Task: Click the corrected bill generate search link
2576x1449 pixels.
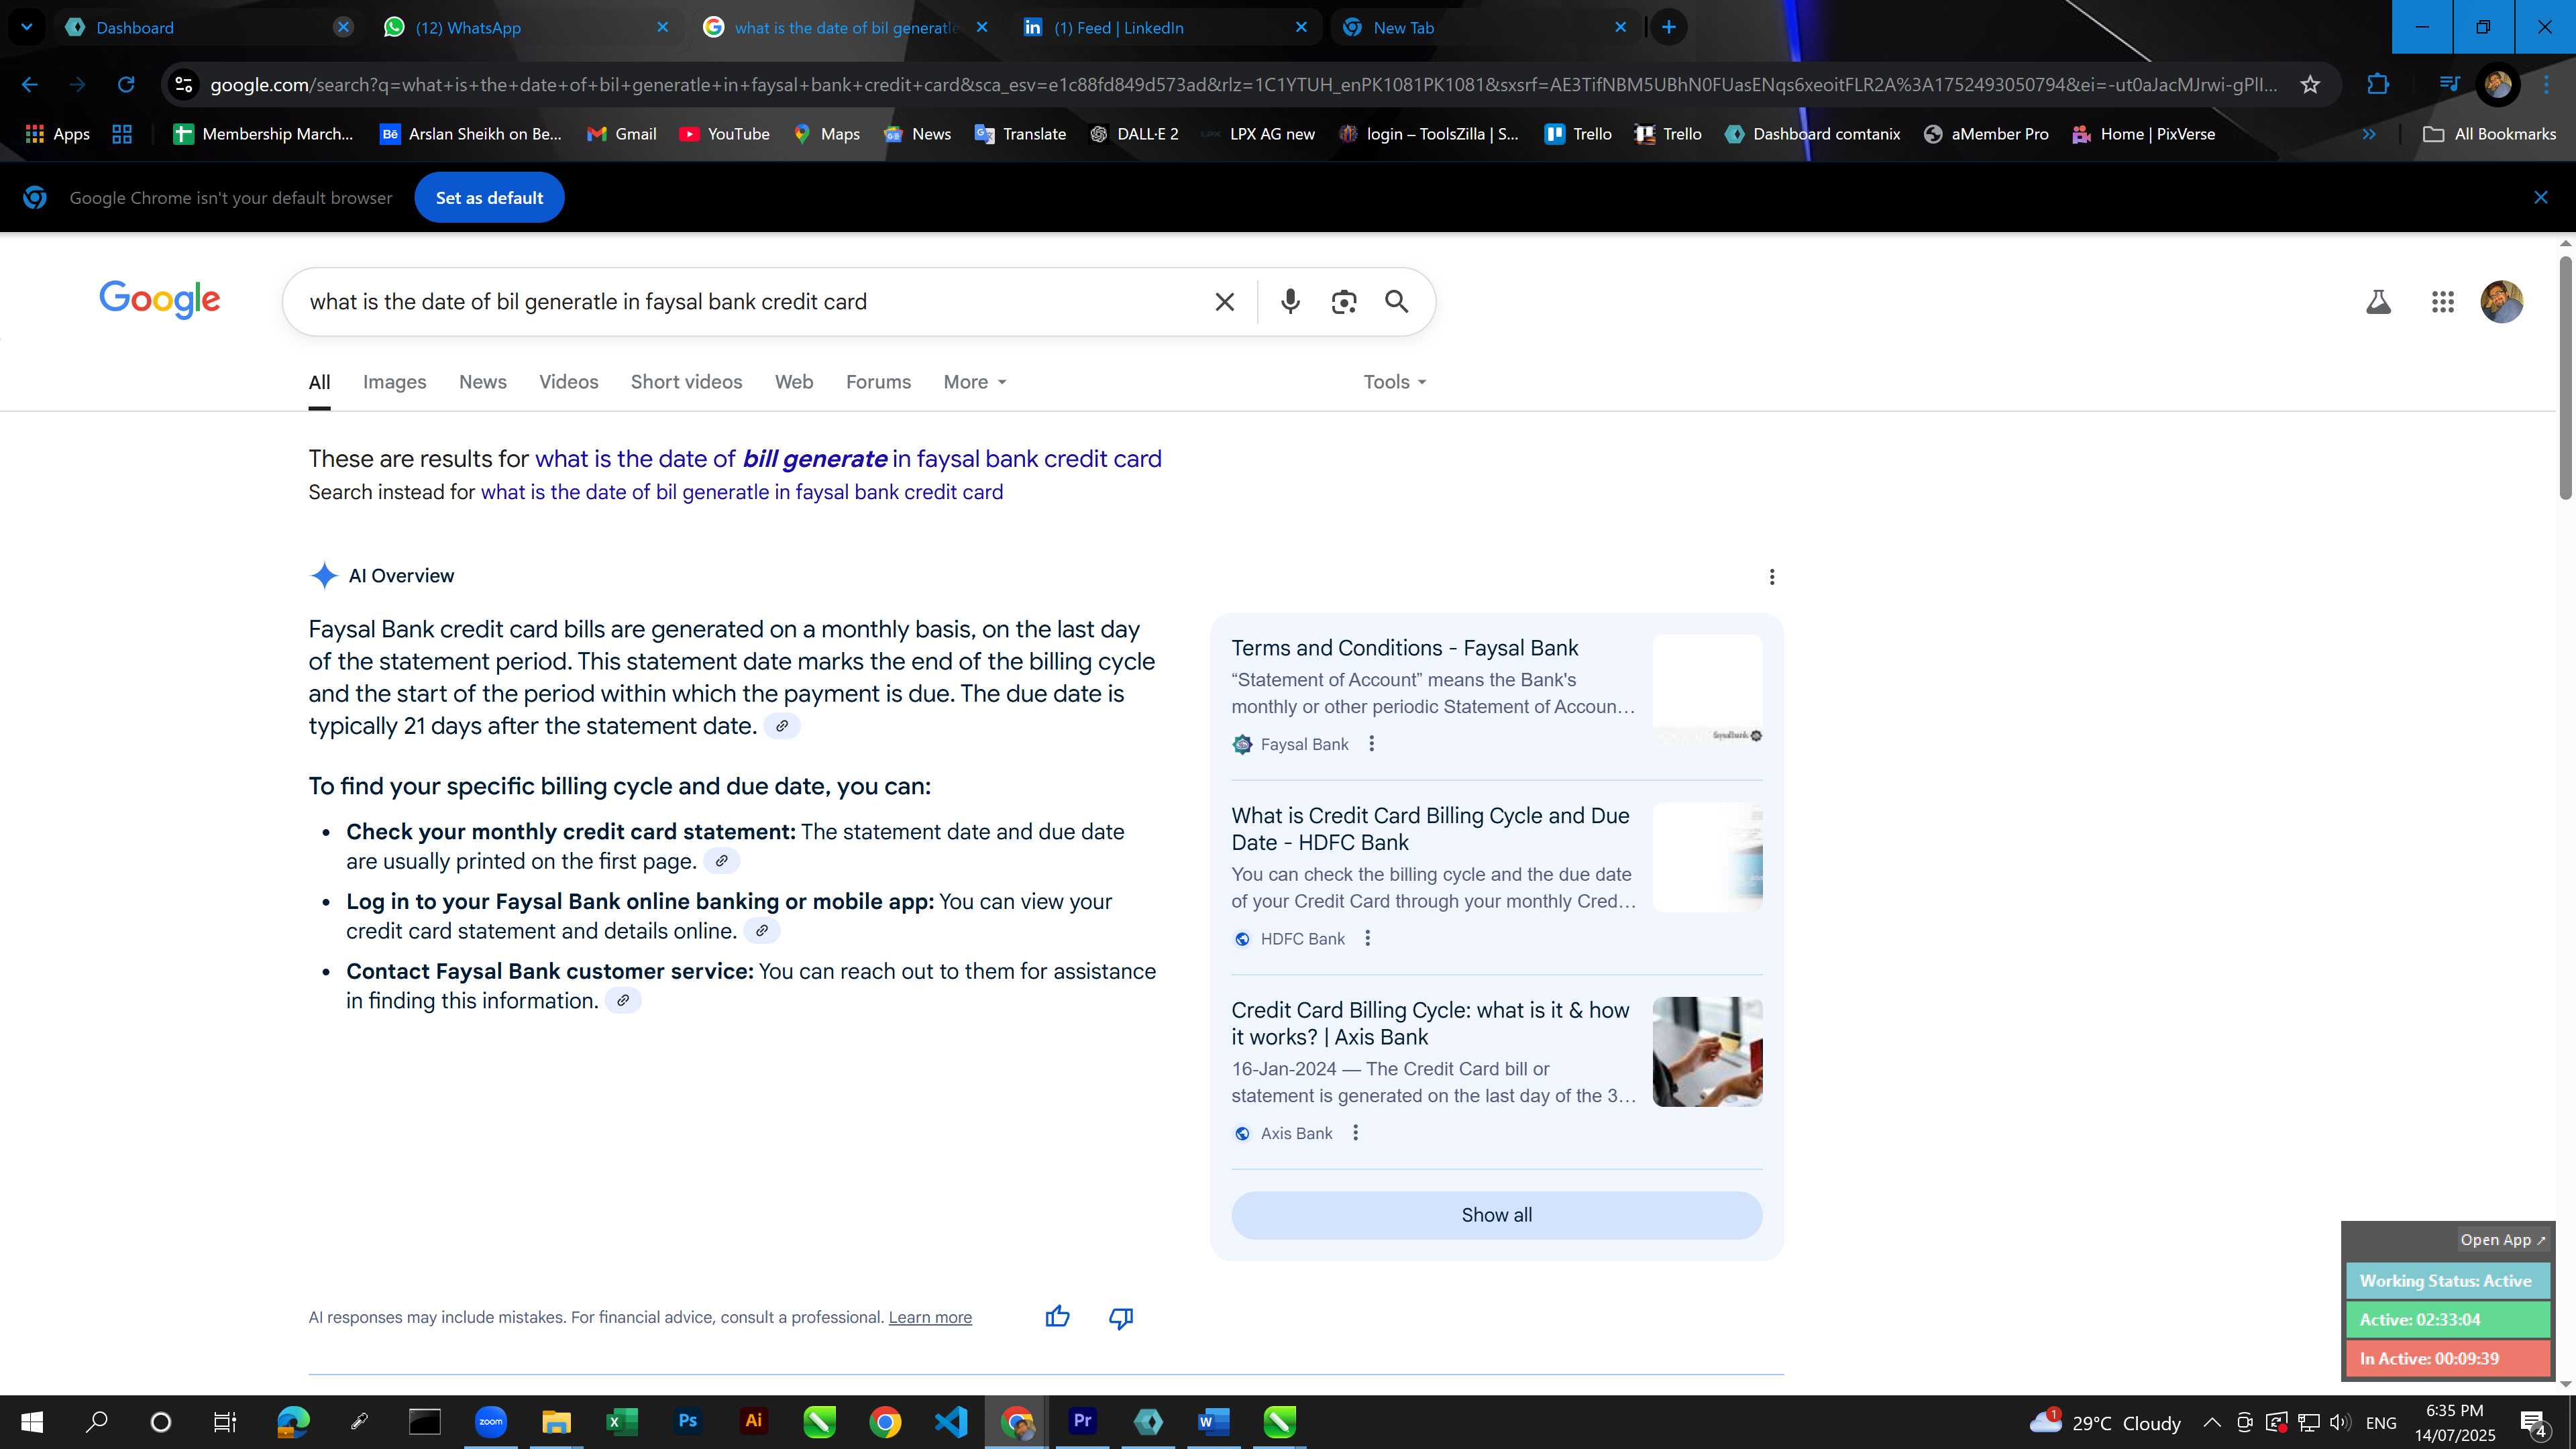Action: tap(848, 459)
